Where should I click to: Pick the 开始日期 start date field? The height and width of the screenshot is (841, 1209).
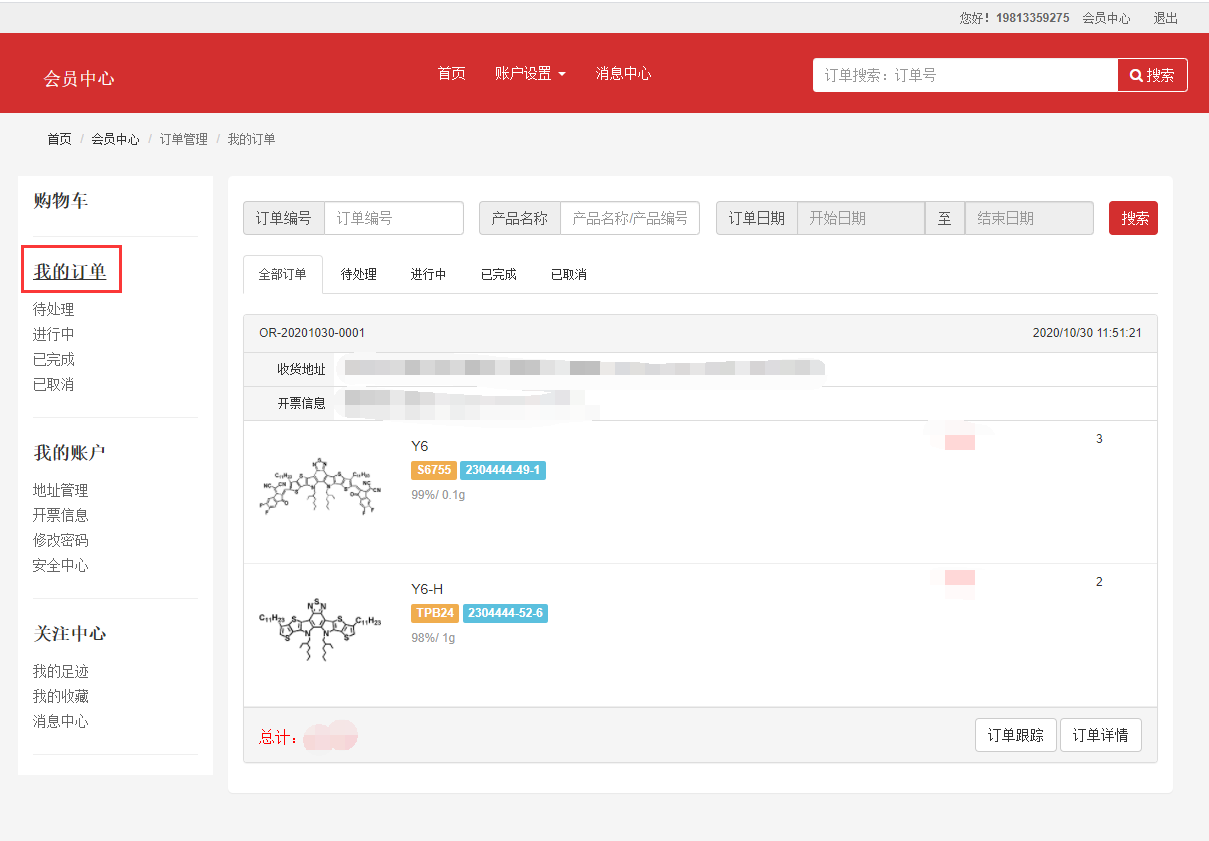pyautogui.click(x=860, y=218)
